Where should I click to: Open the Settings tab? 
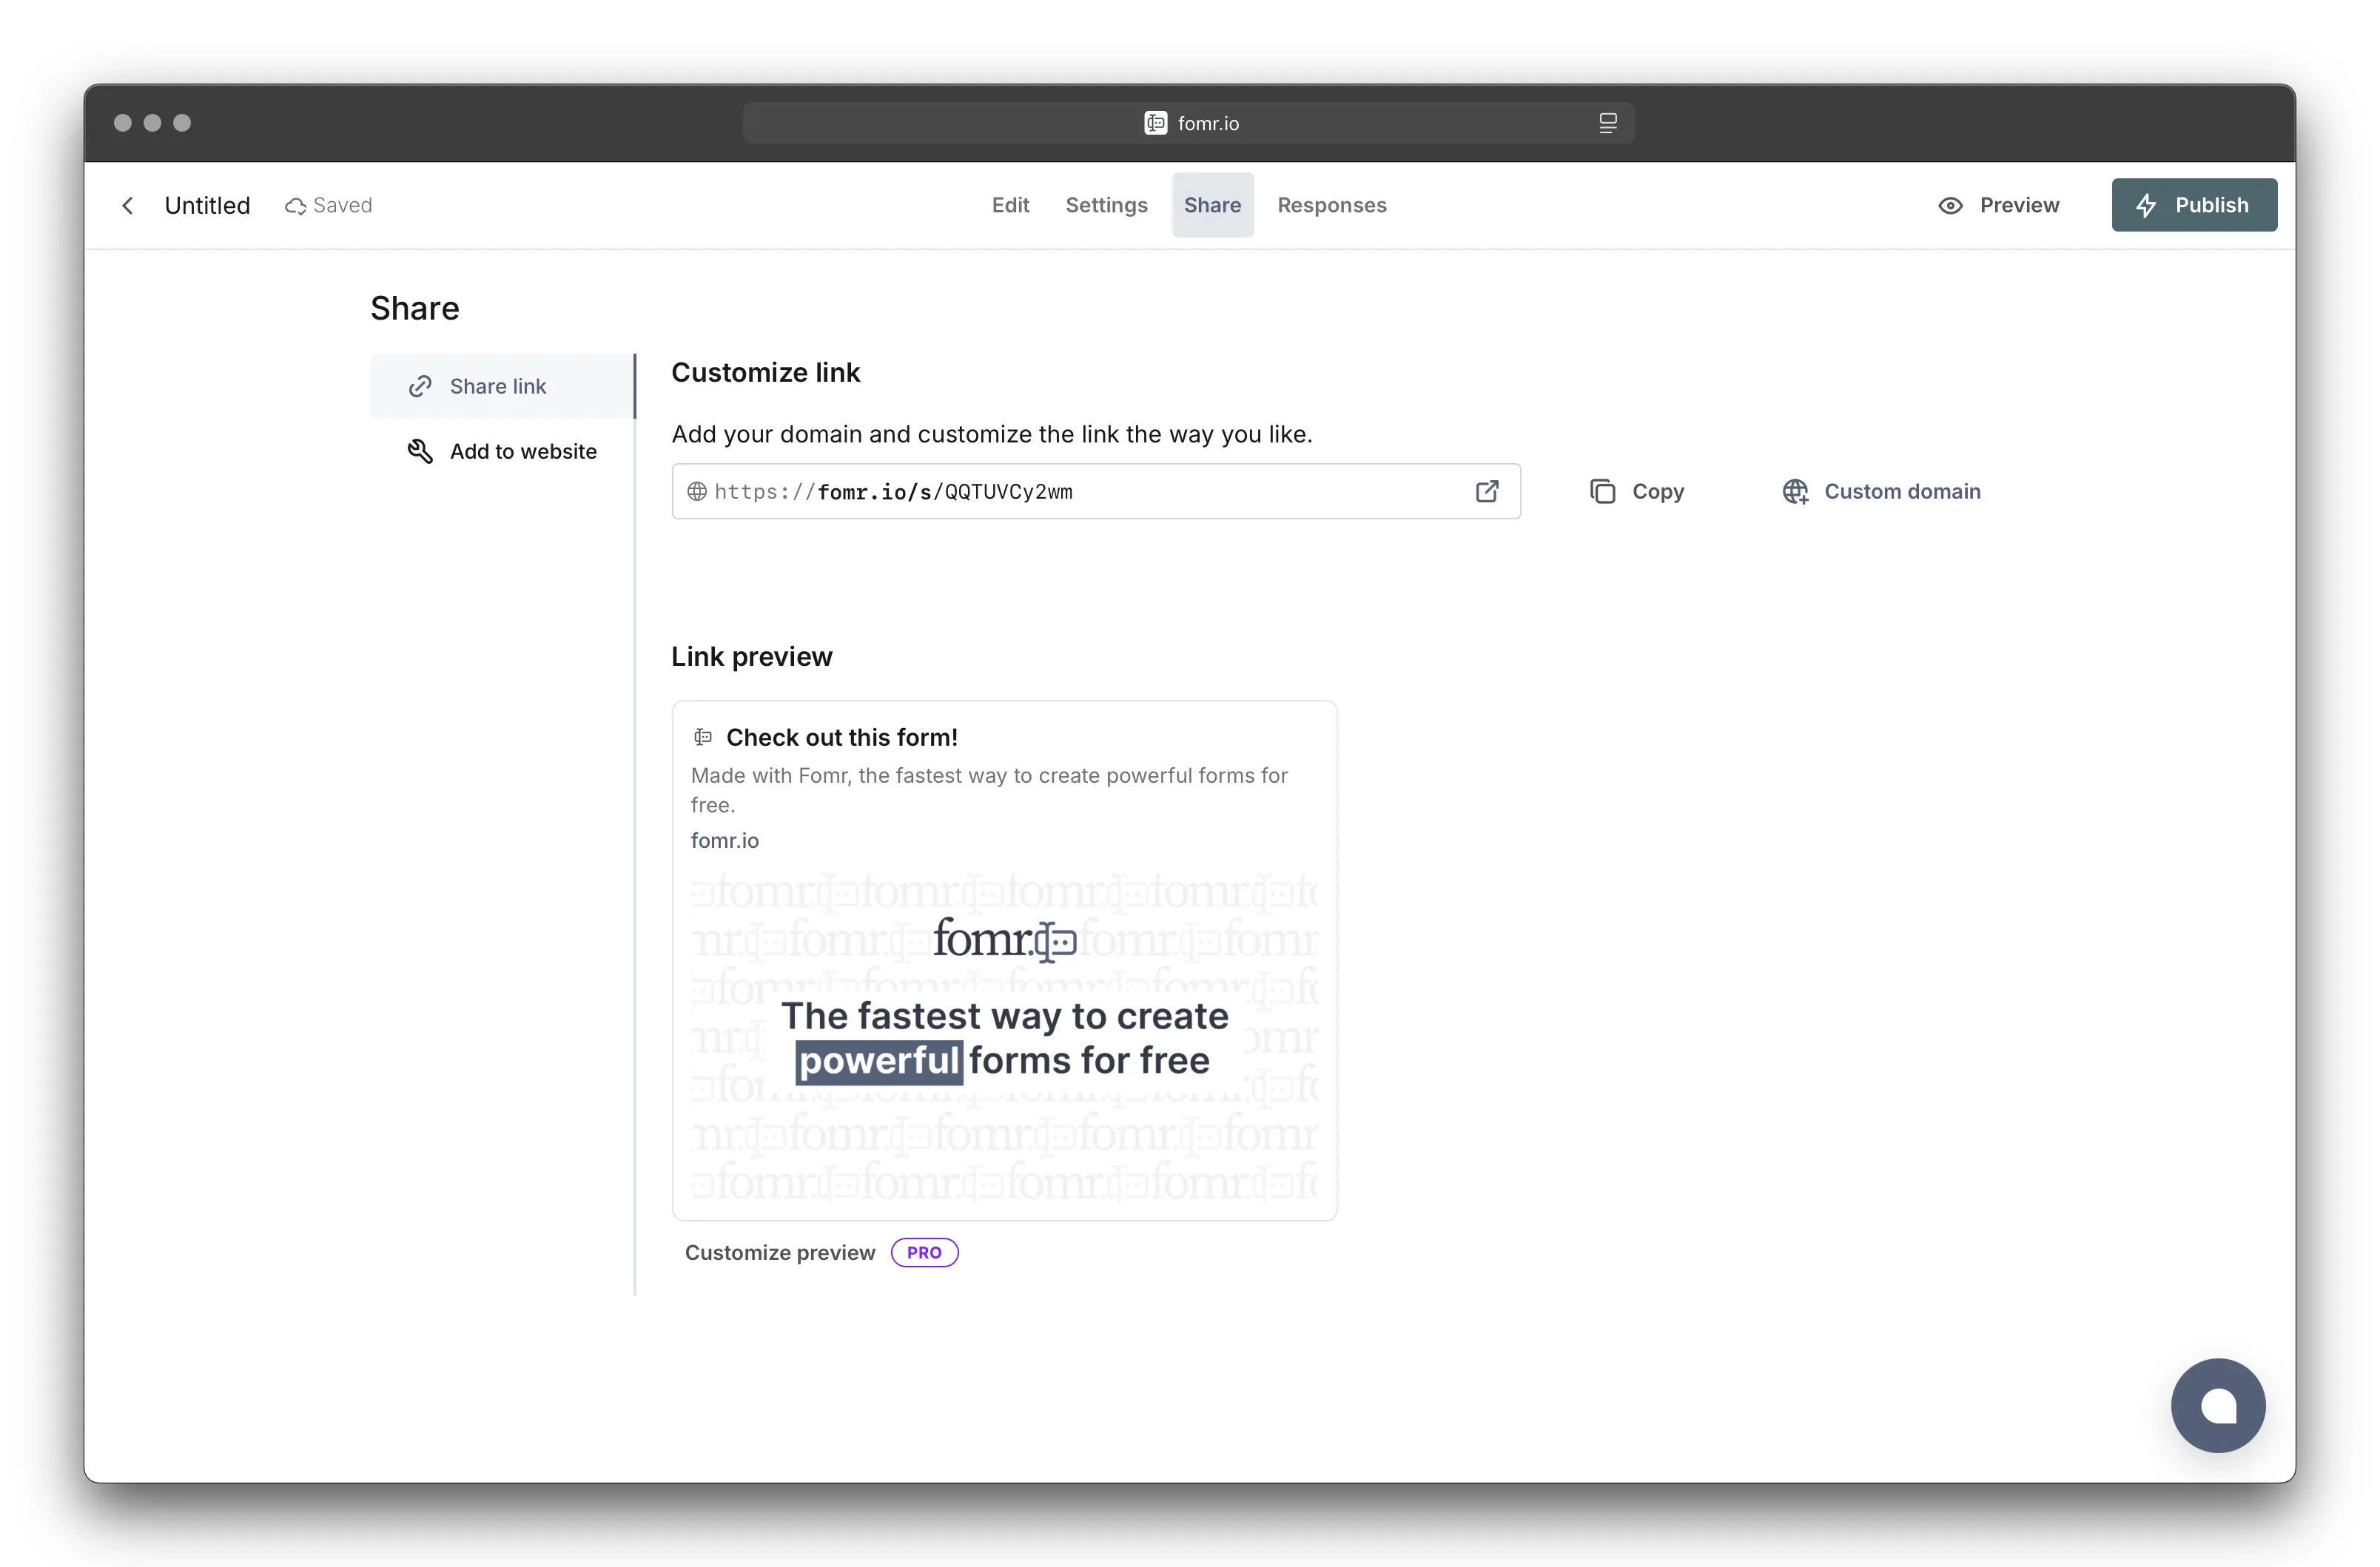click(1106, 205)
